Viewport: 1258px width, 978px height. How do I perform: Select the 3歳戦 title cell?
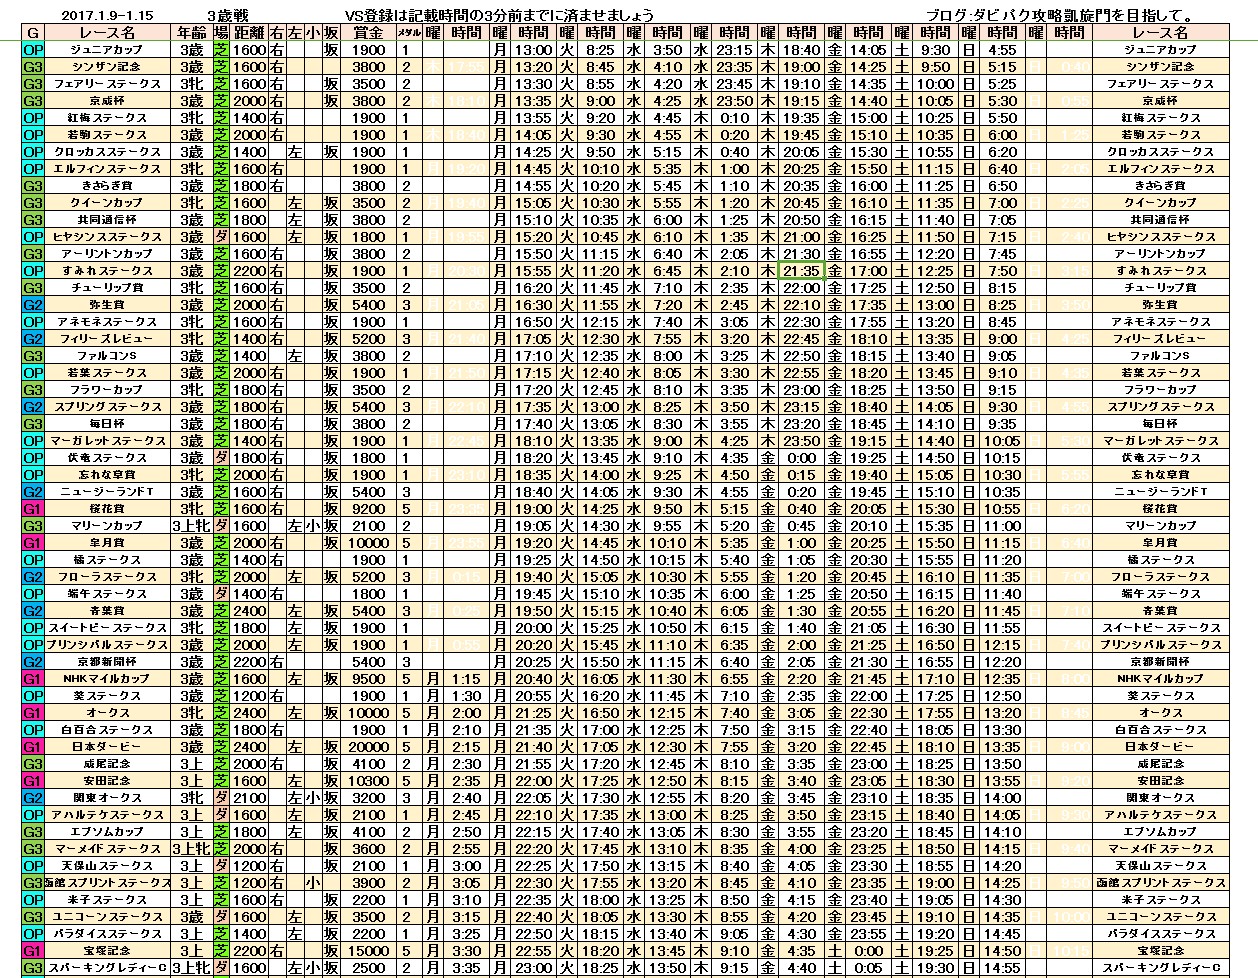pos(227,15)
